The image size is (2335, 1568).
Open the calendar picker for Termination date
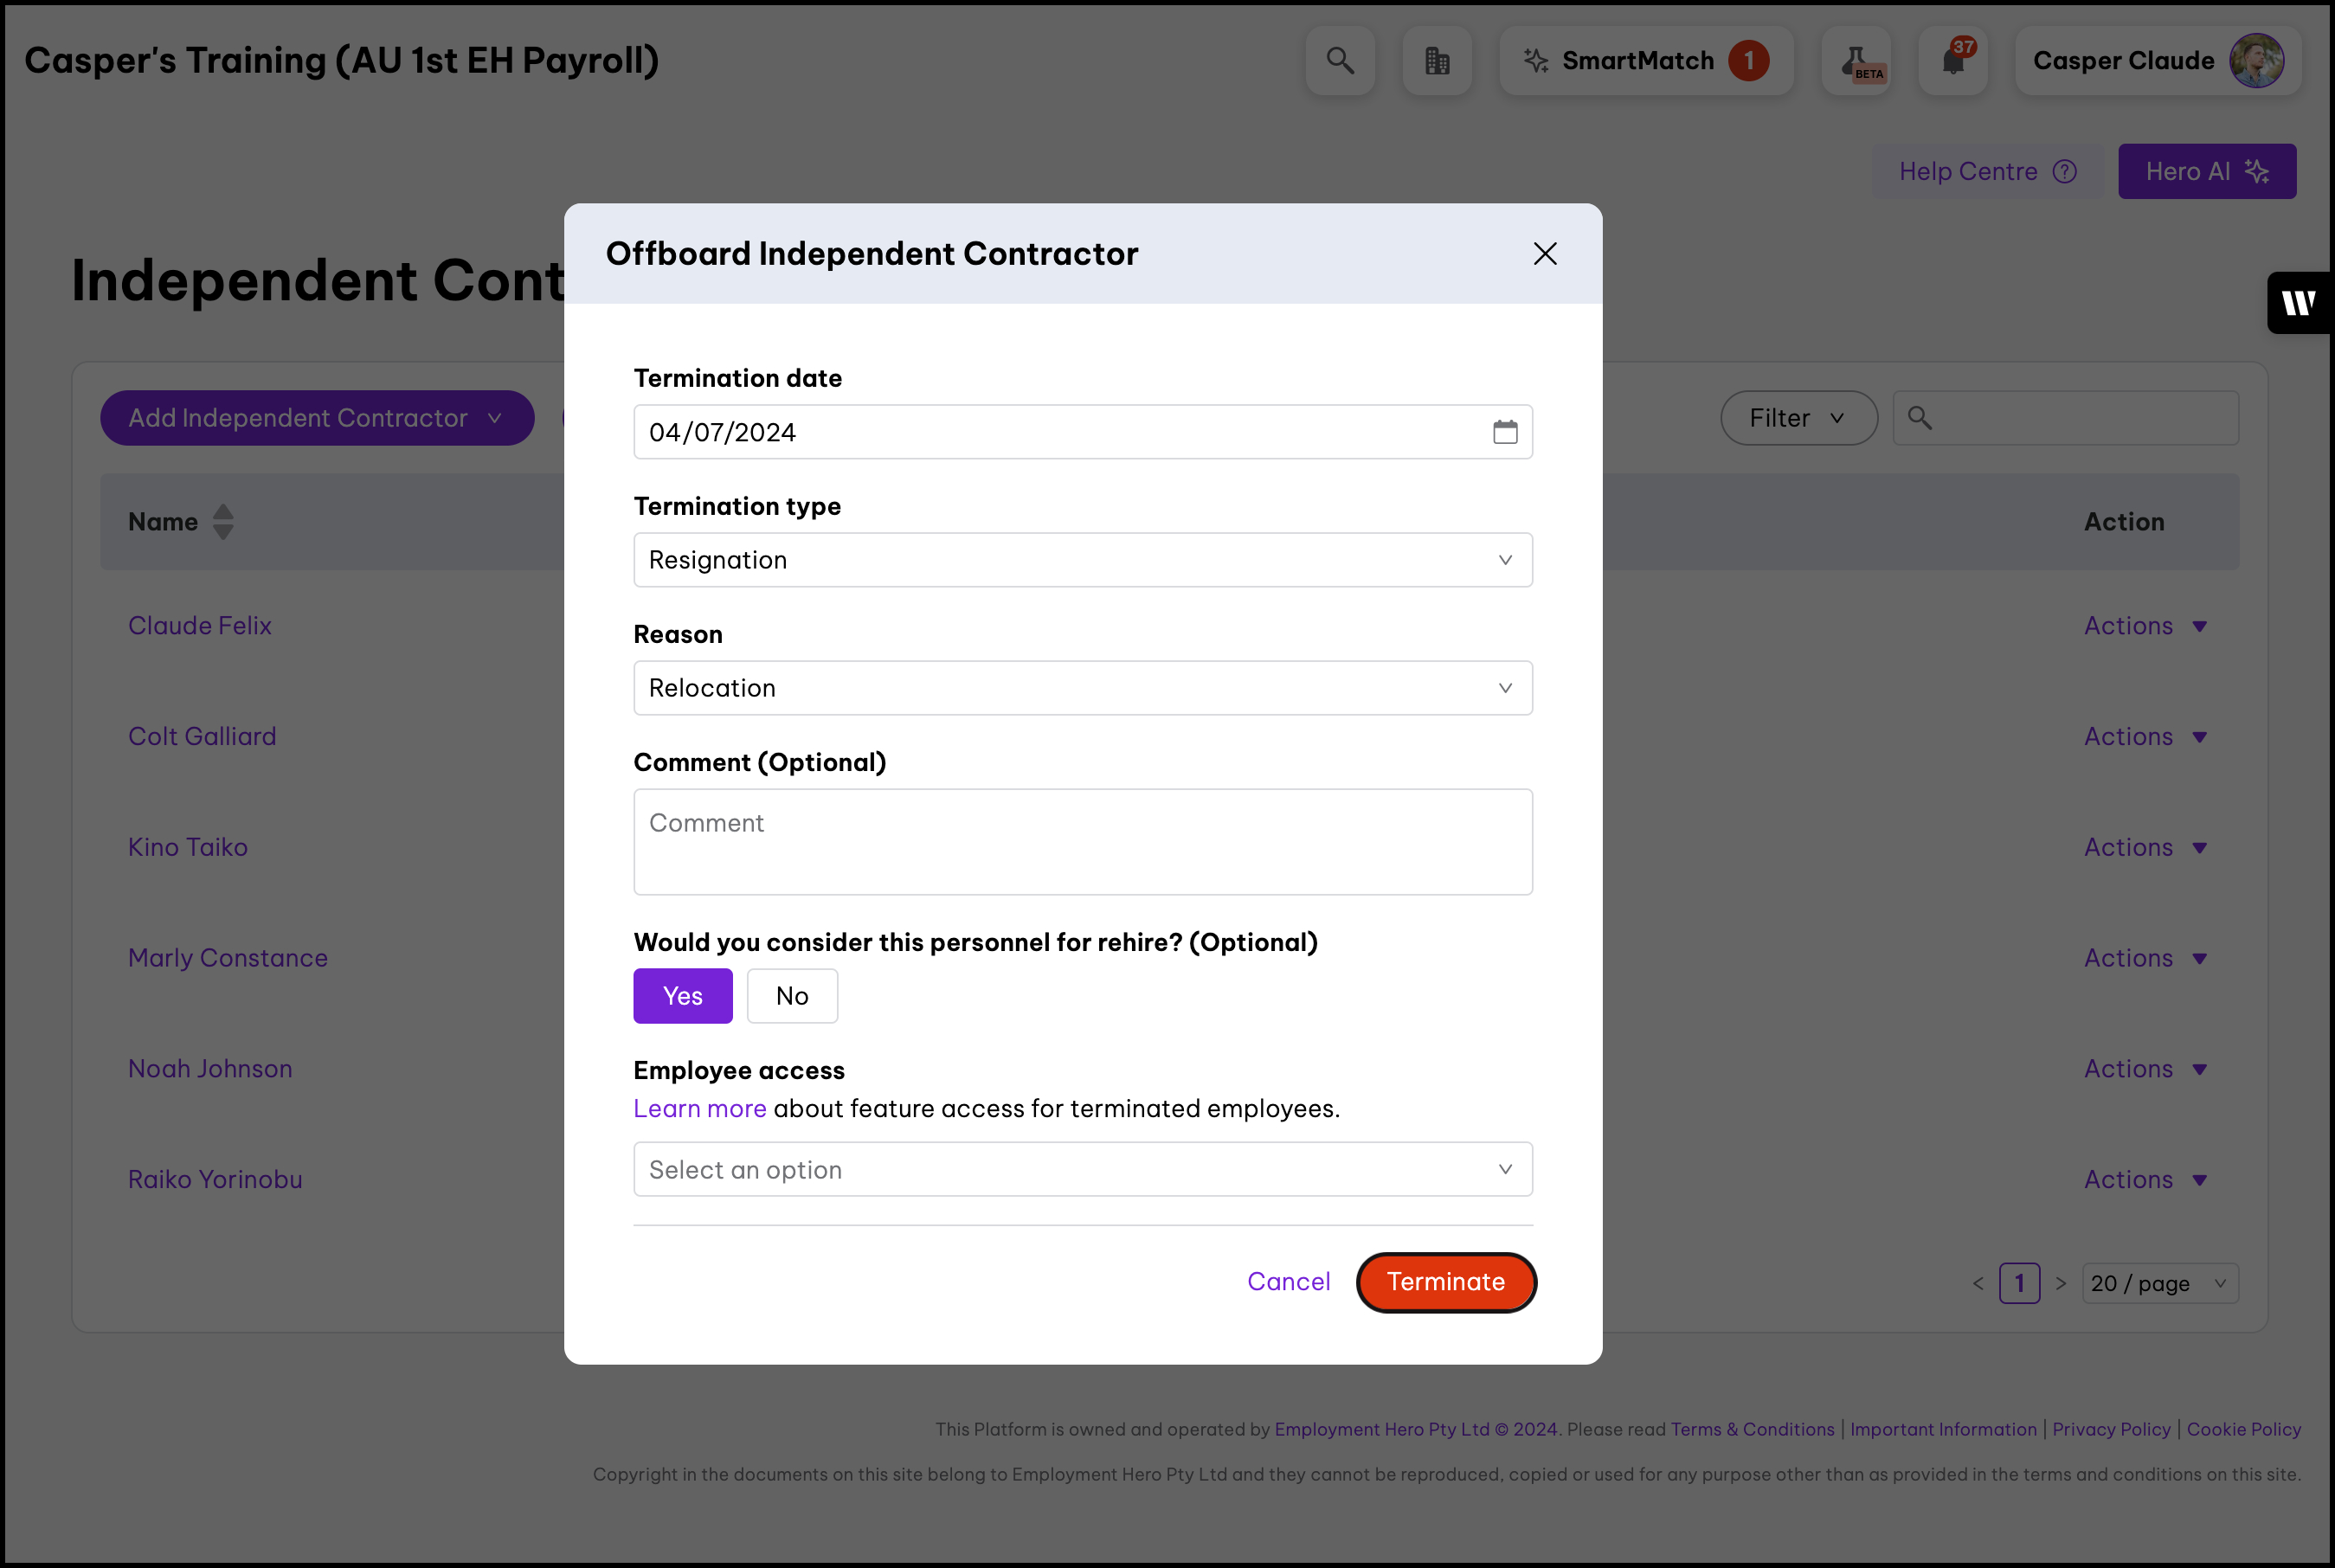coord(1504,432)
